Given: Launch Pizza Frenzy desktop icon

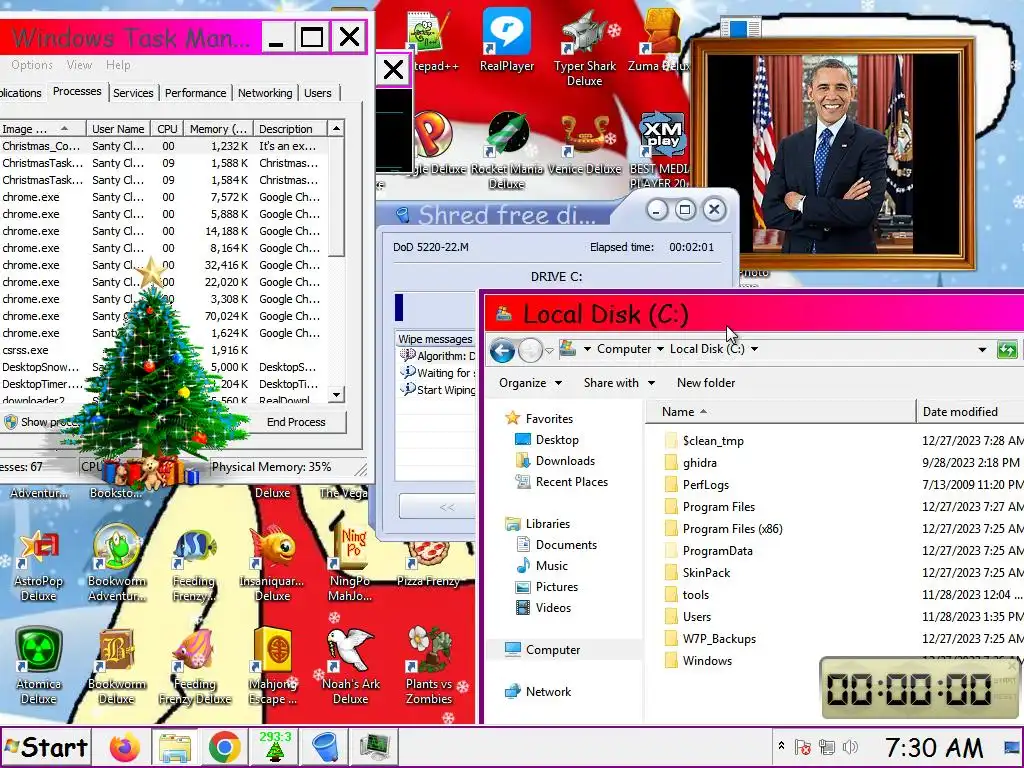Looking at the screenshot, I should coord(428,563).
